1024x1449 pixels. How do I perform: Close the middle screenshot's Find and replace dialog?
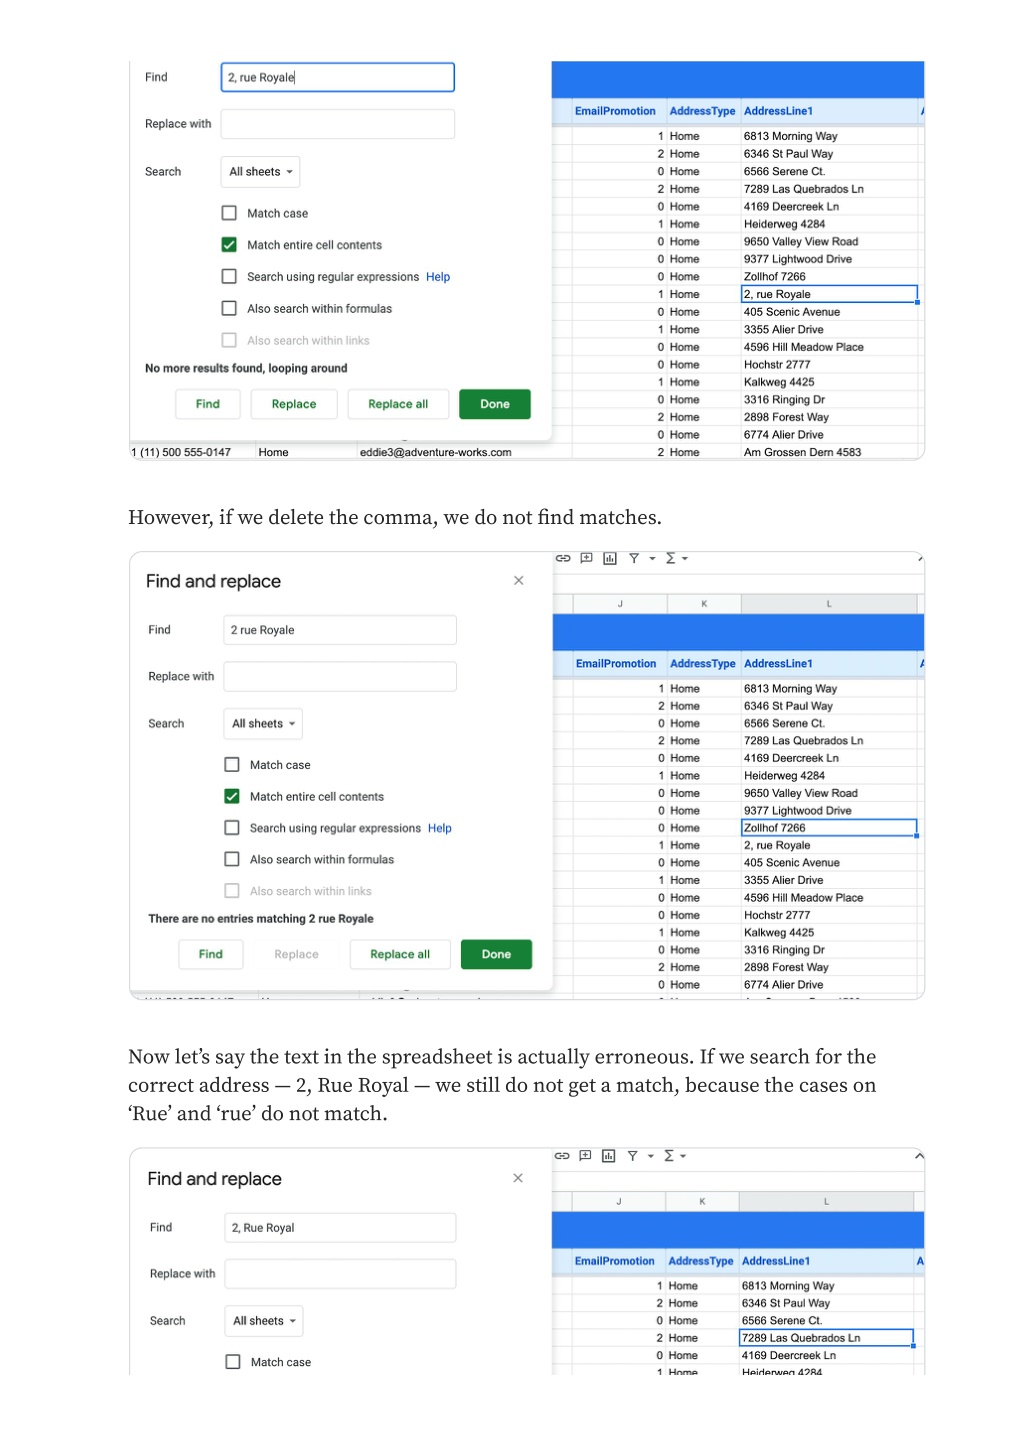click(x=519, y=580)
